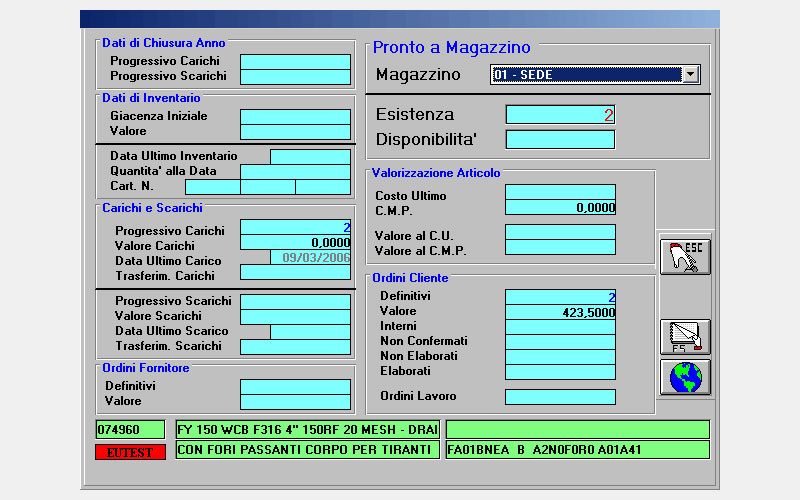Click the FY 150 WCB F316 description field
The width and height of the screenshot is (800, 500).
click(x=308, y=430)
